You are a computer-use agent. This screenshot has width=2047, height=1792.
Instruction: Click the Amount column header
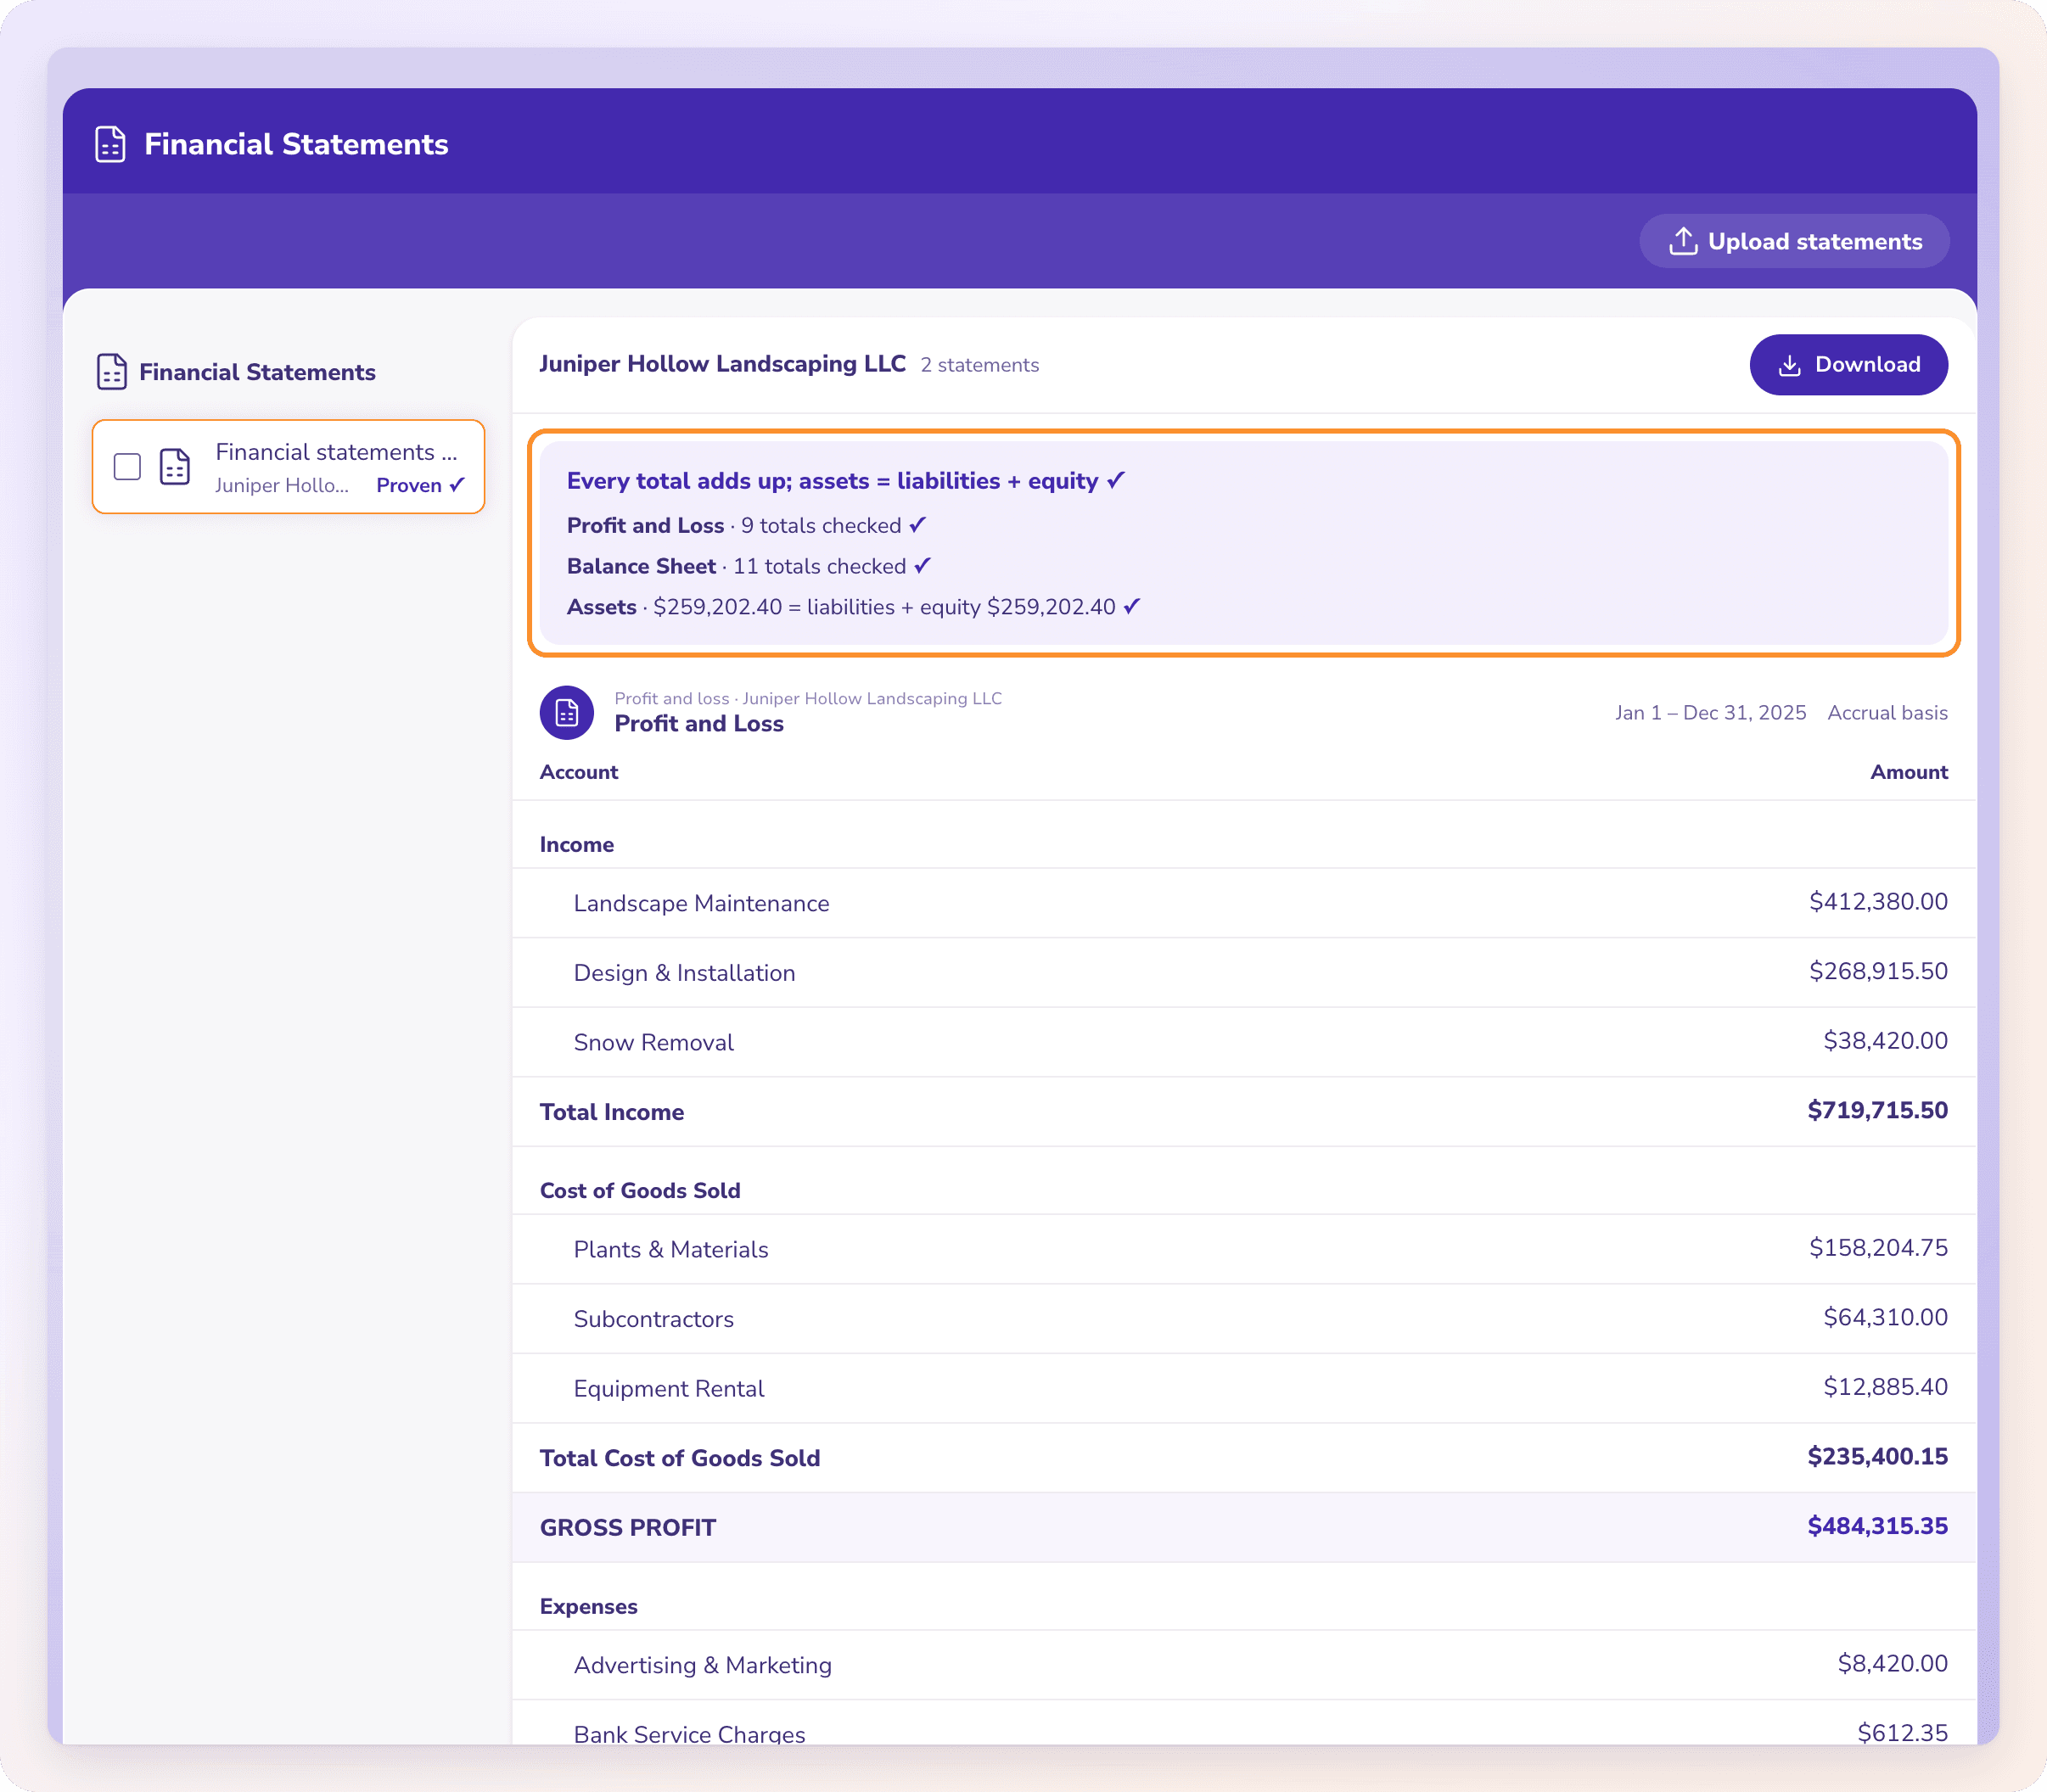pyautogui.click(x=1909, y=772)
